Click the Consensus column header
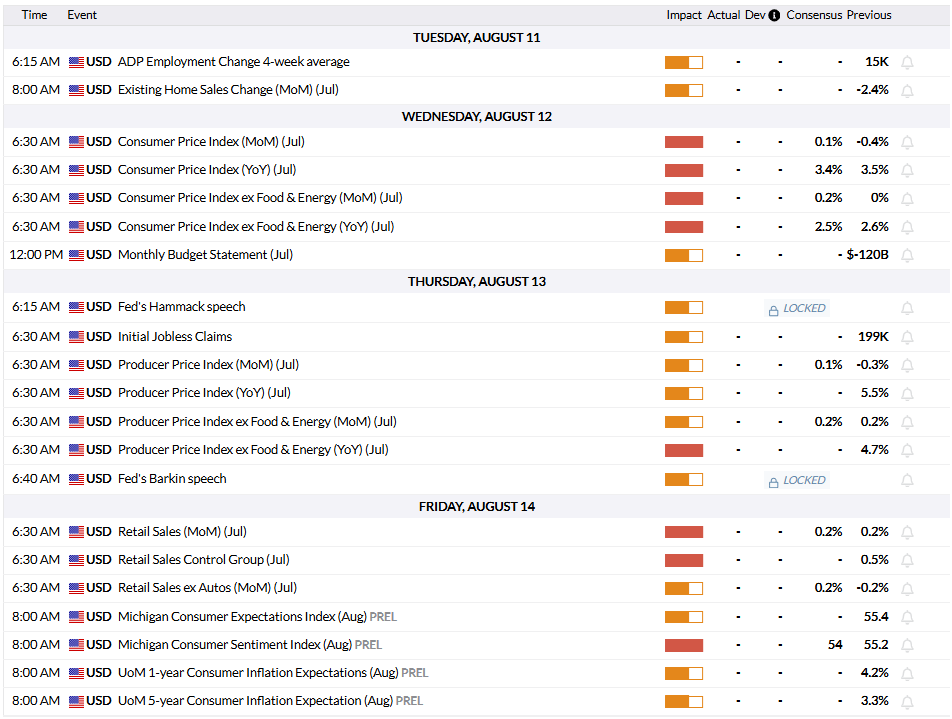This screenshot has height=719, width=952. point(814,15)
